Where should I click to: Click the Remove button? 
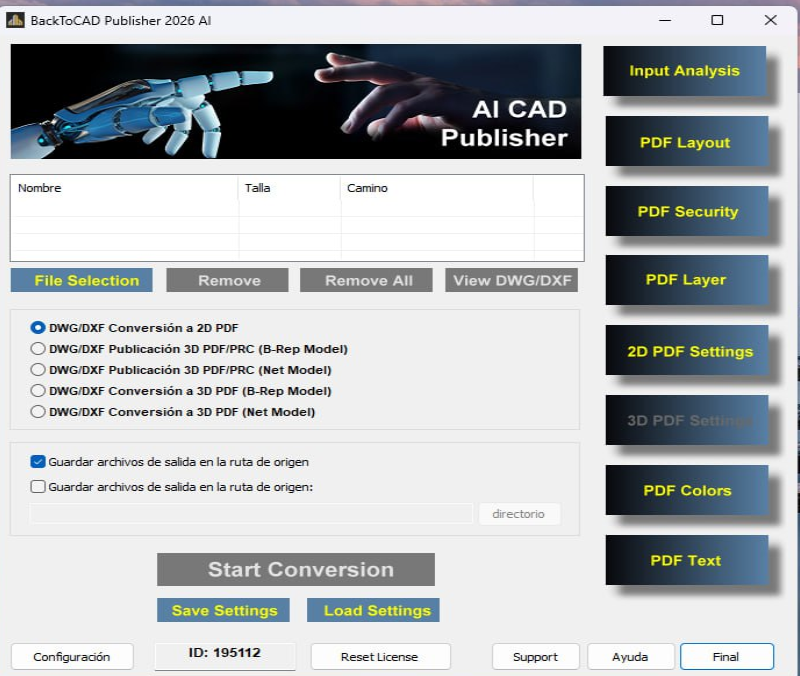tap(228, 280)
